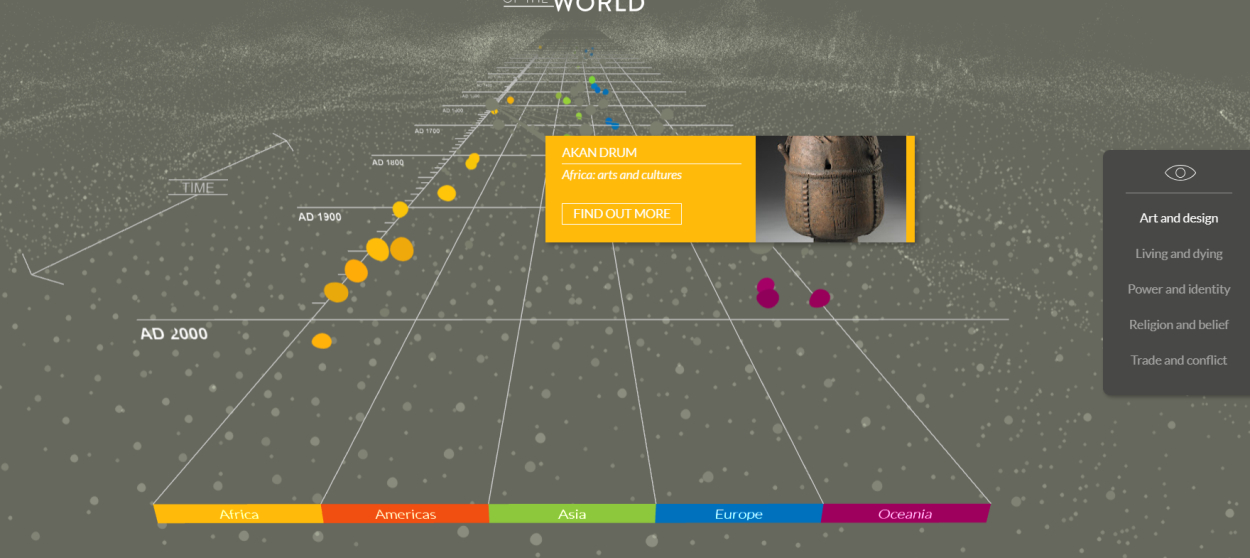
Task: Choose the Power and identity filter
Action: [1178, 289]
